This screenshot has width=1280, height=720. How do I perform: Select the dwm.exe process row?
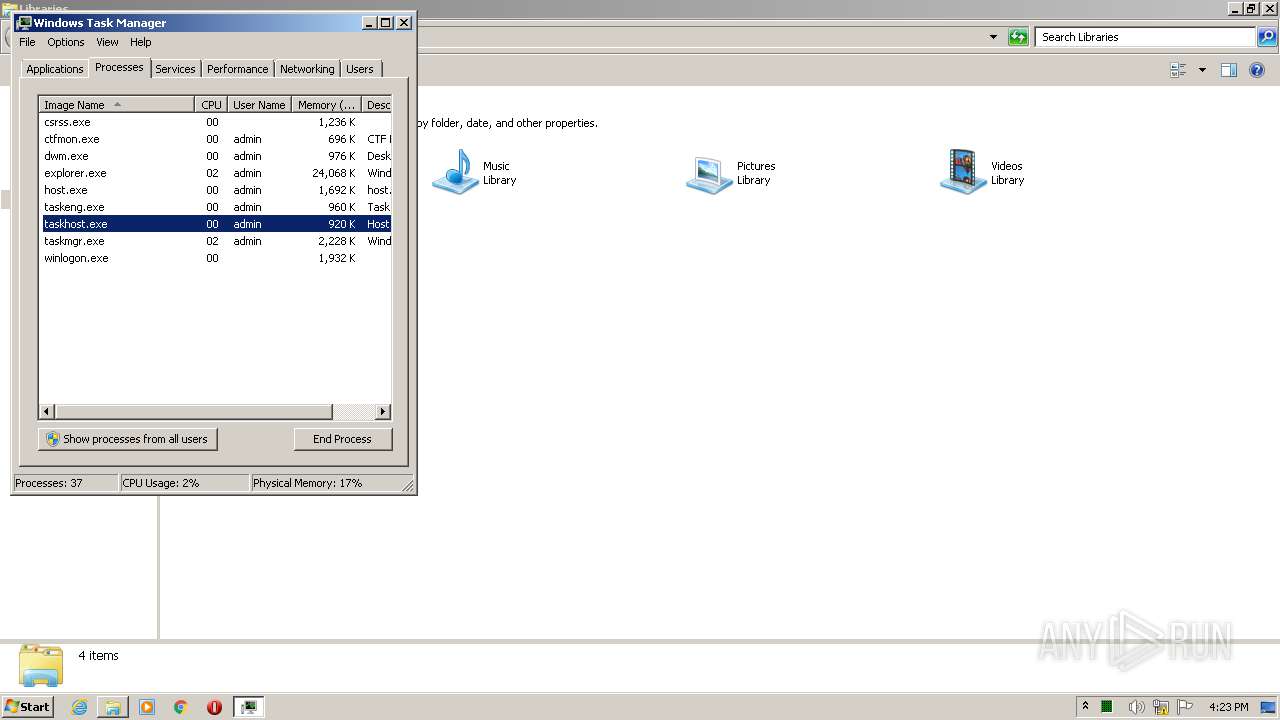click(215, 156)
